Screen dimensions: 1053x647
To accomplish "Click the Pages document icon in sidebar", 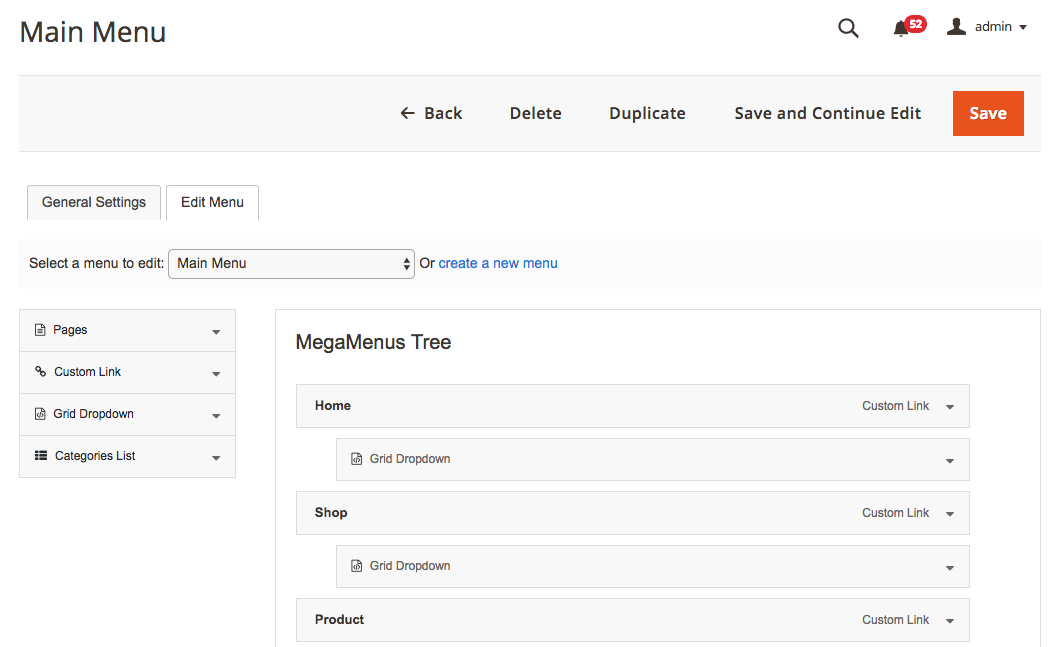I will [x=41, y=330].
